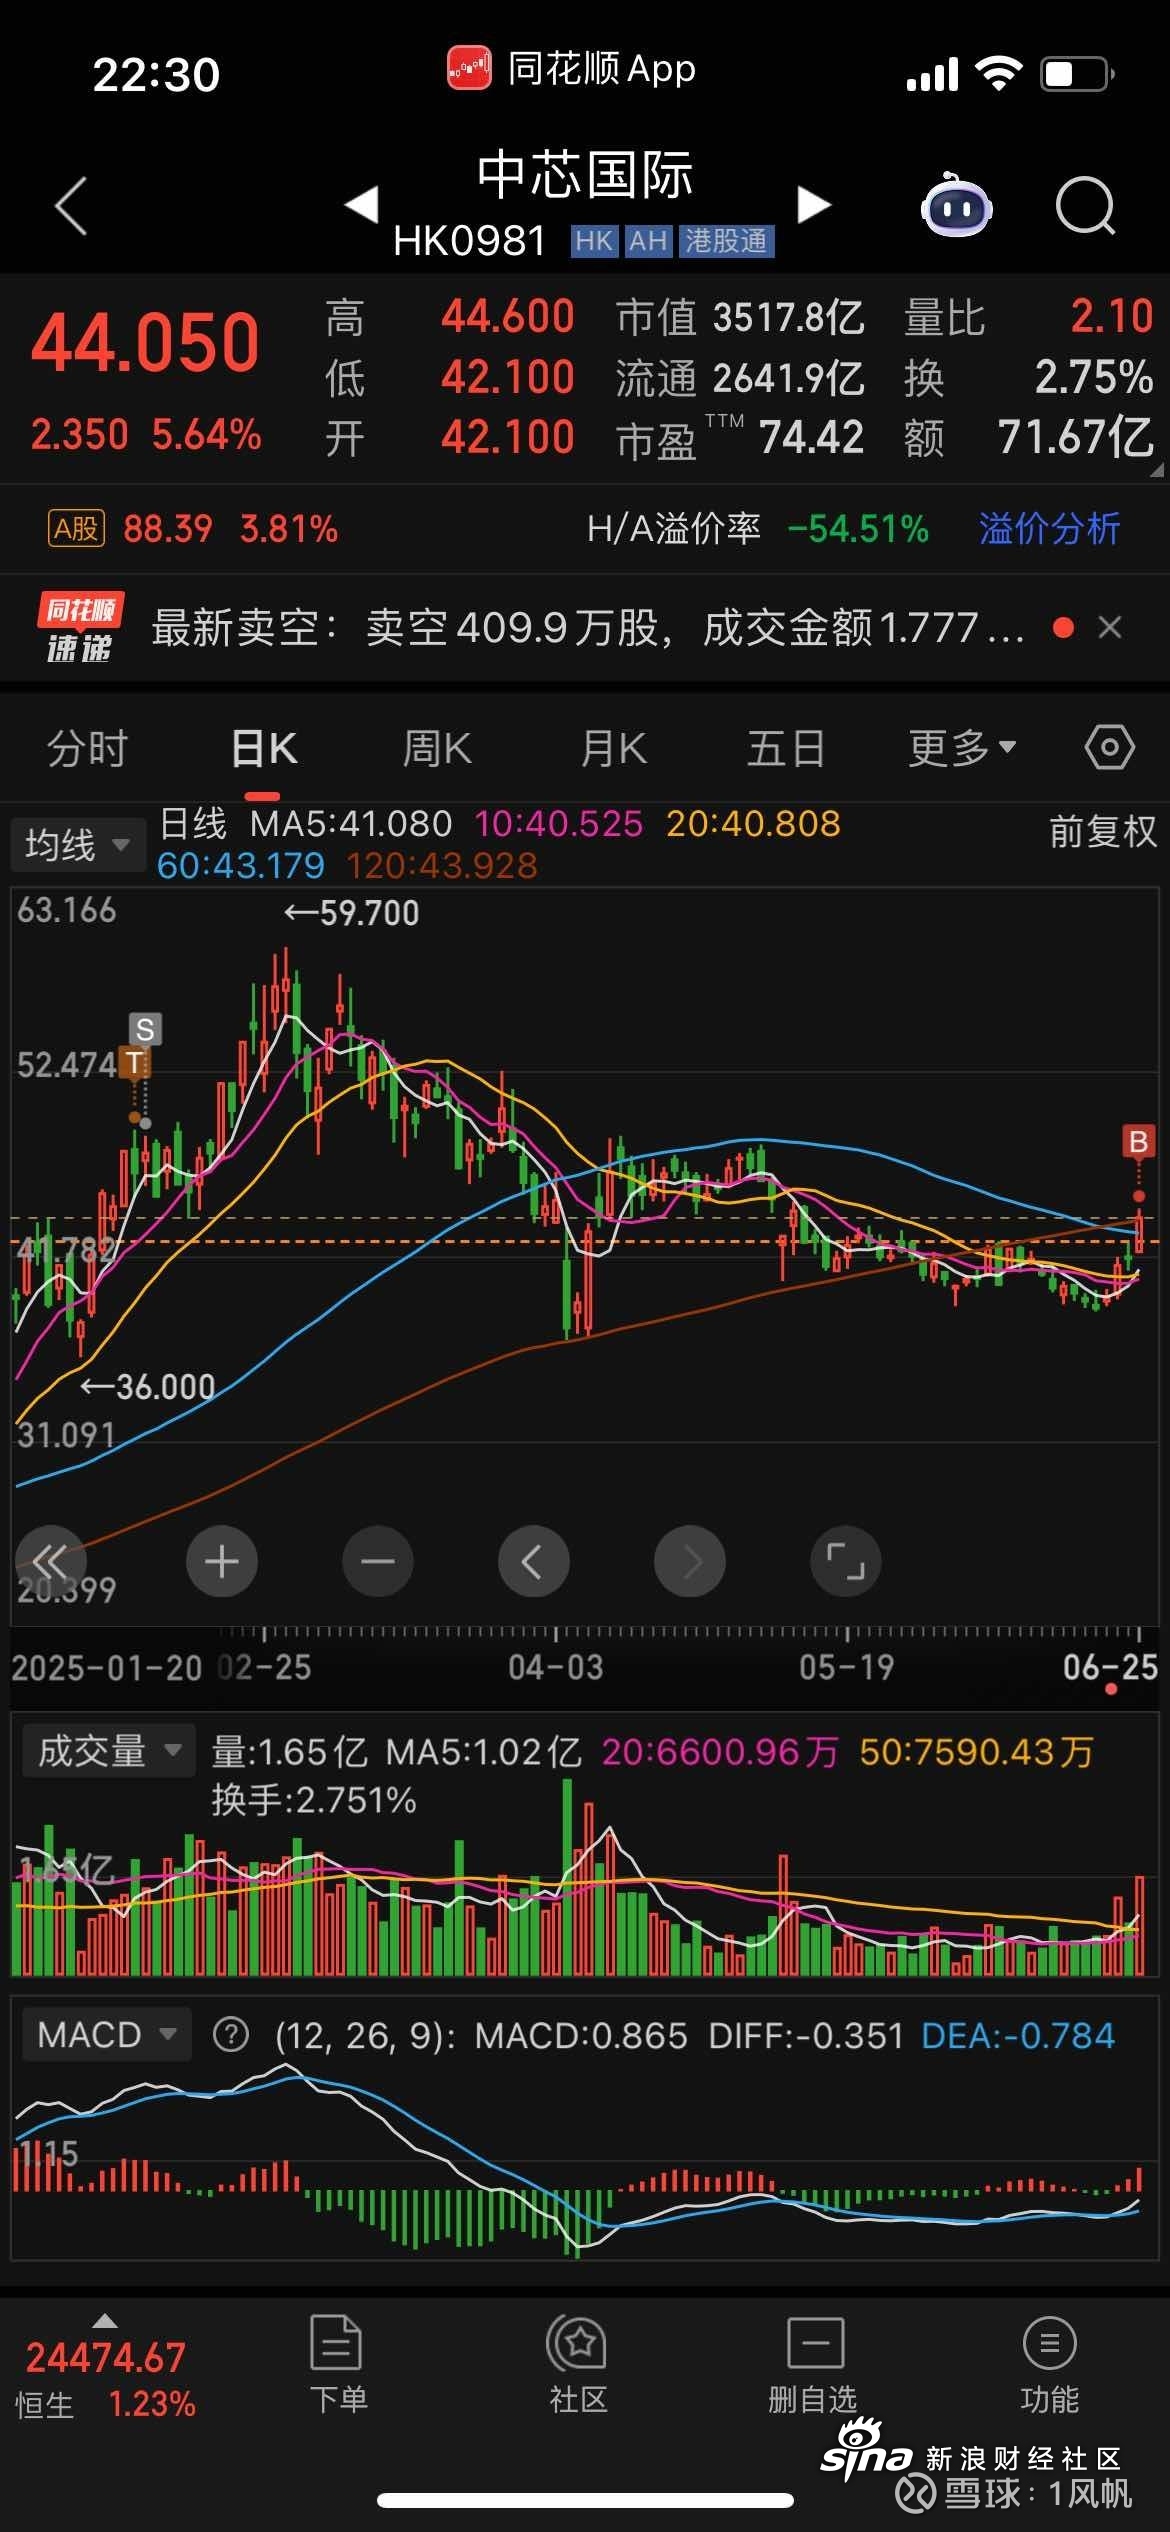Tap 06-25 date on time axis
Image resolution: width=1170 pixels, height=2532 pixels.
[x=1110, y=1667]
